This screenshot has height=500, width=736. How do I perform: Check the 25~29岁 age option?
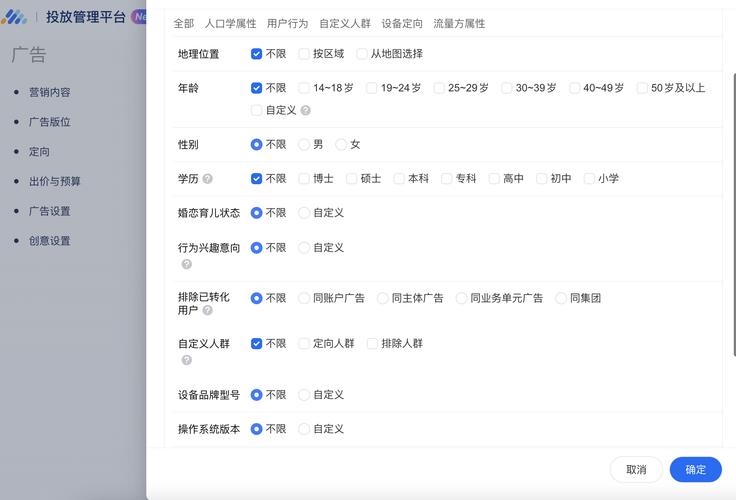pyautogui.click(x=439, y=88)
